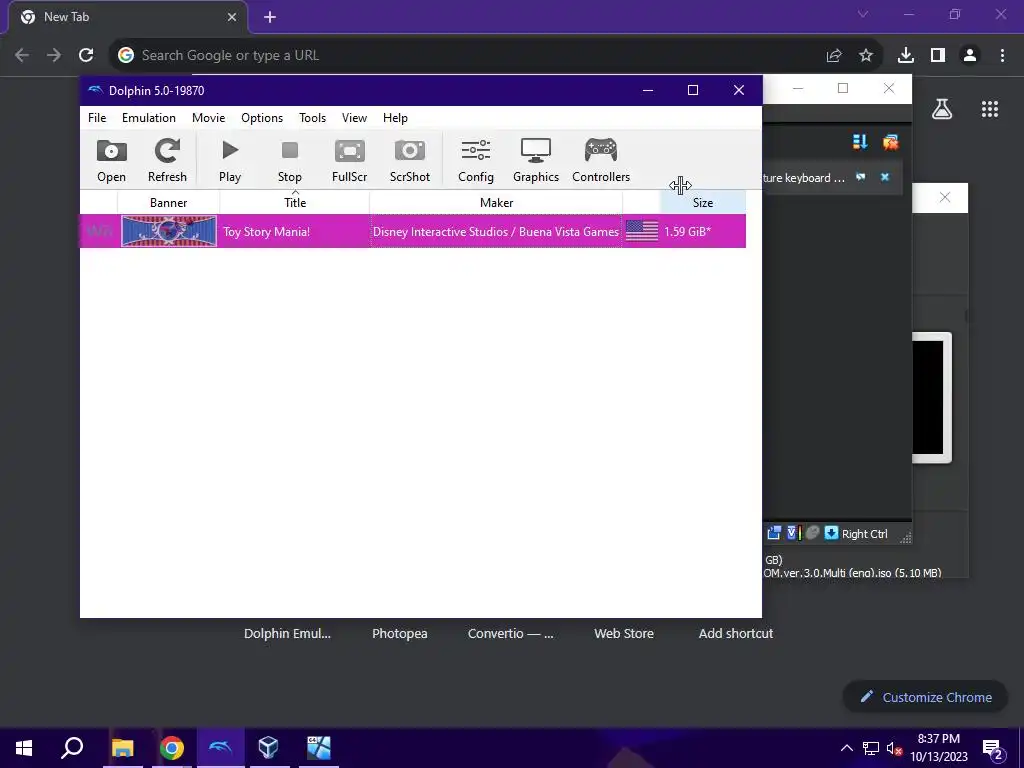
Task: Open a new Chrome tab
Action: tap(270, 18)
